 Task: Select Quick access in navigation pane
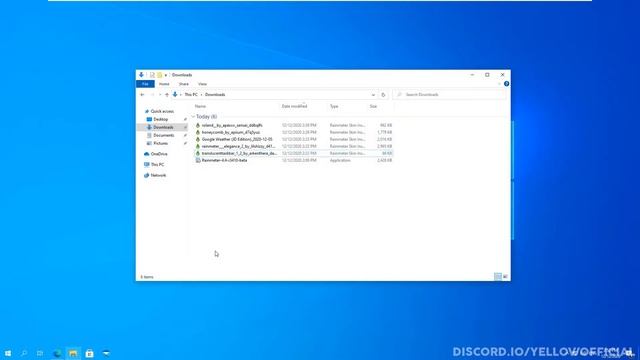[x=162, y=111]
